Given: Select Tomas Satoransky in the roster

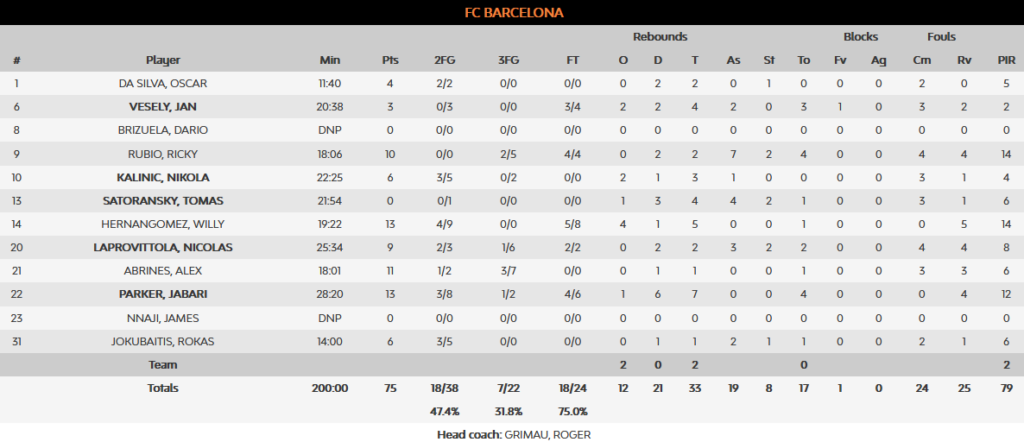Looking at the screenshot, I should pyautogui.click(x=162, y=202).
